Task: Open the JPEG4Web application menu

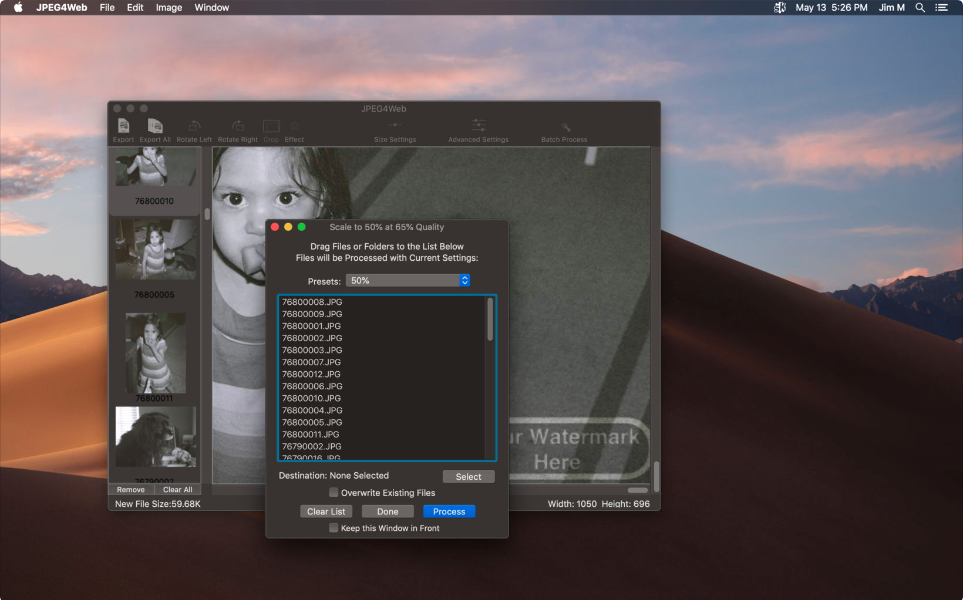Action: click(61, 7)
